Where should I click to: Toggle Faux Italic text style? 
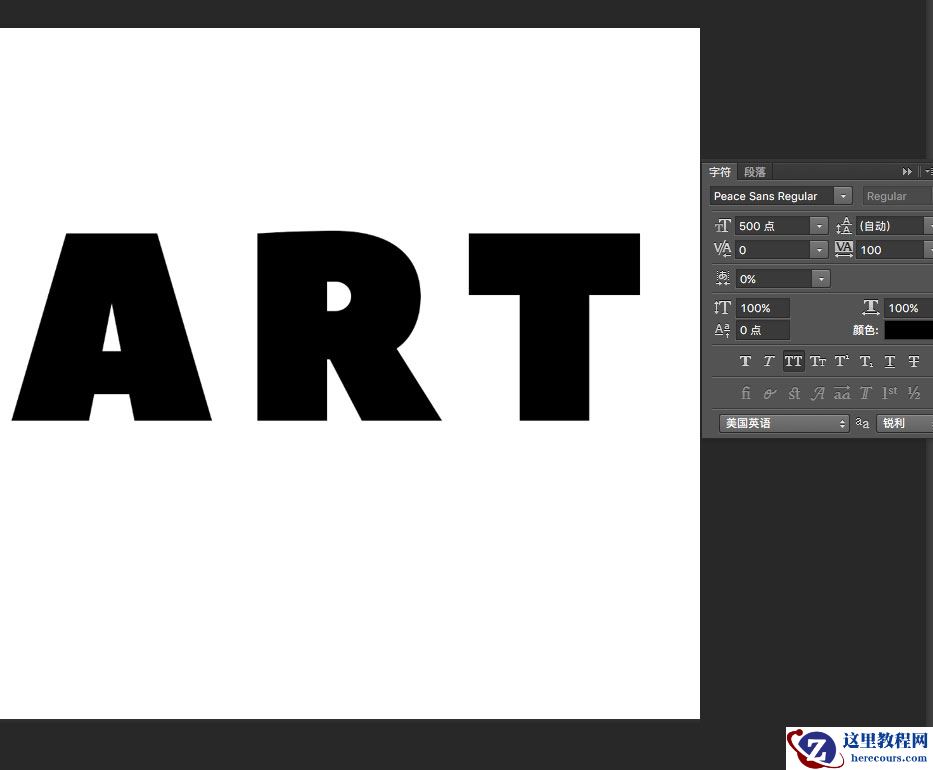pyautogui.click(x=769, y=361)
